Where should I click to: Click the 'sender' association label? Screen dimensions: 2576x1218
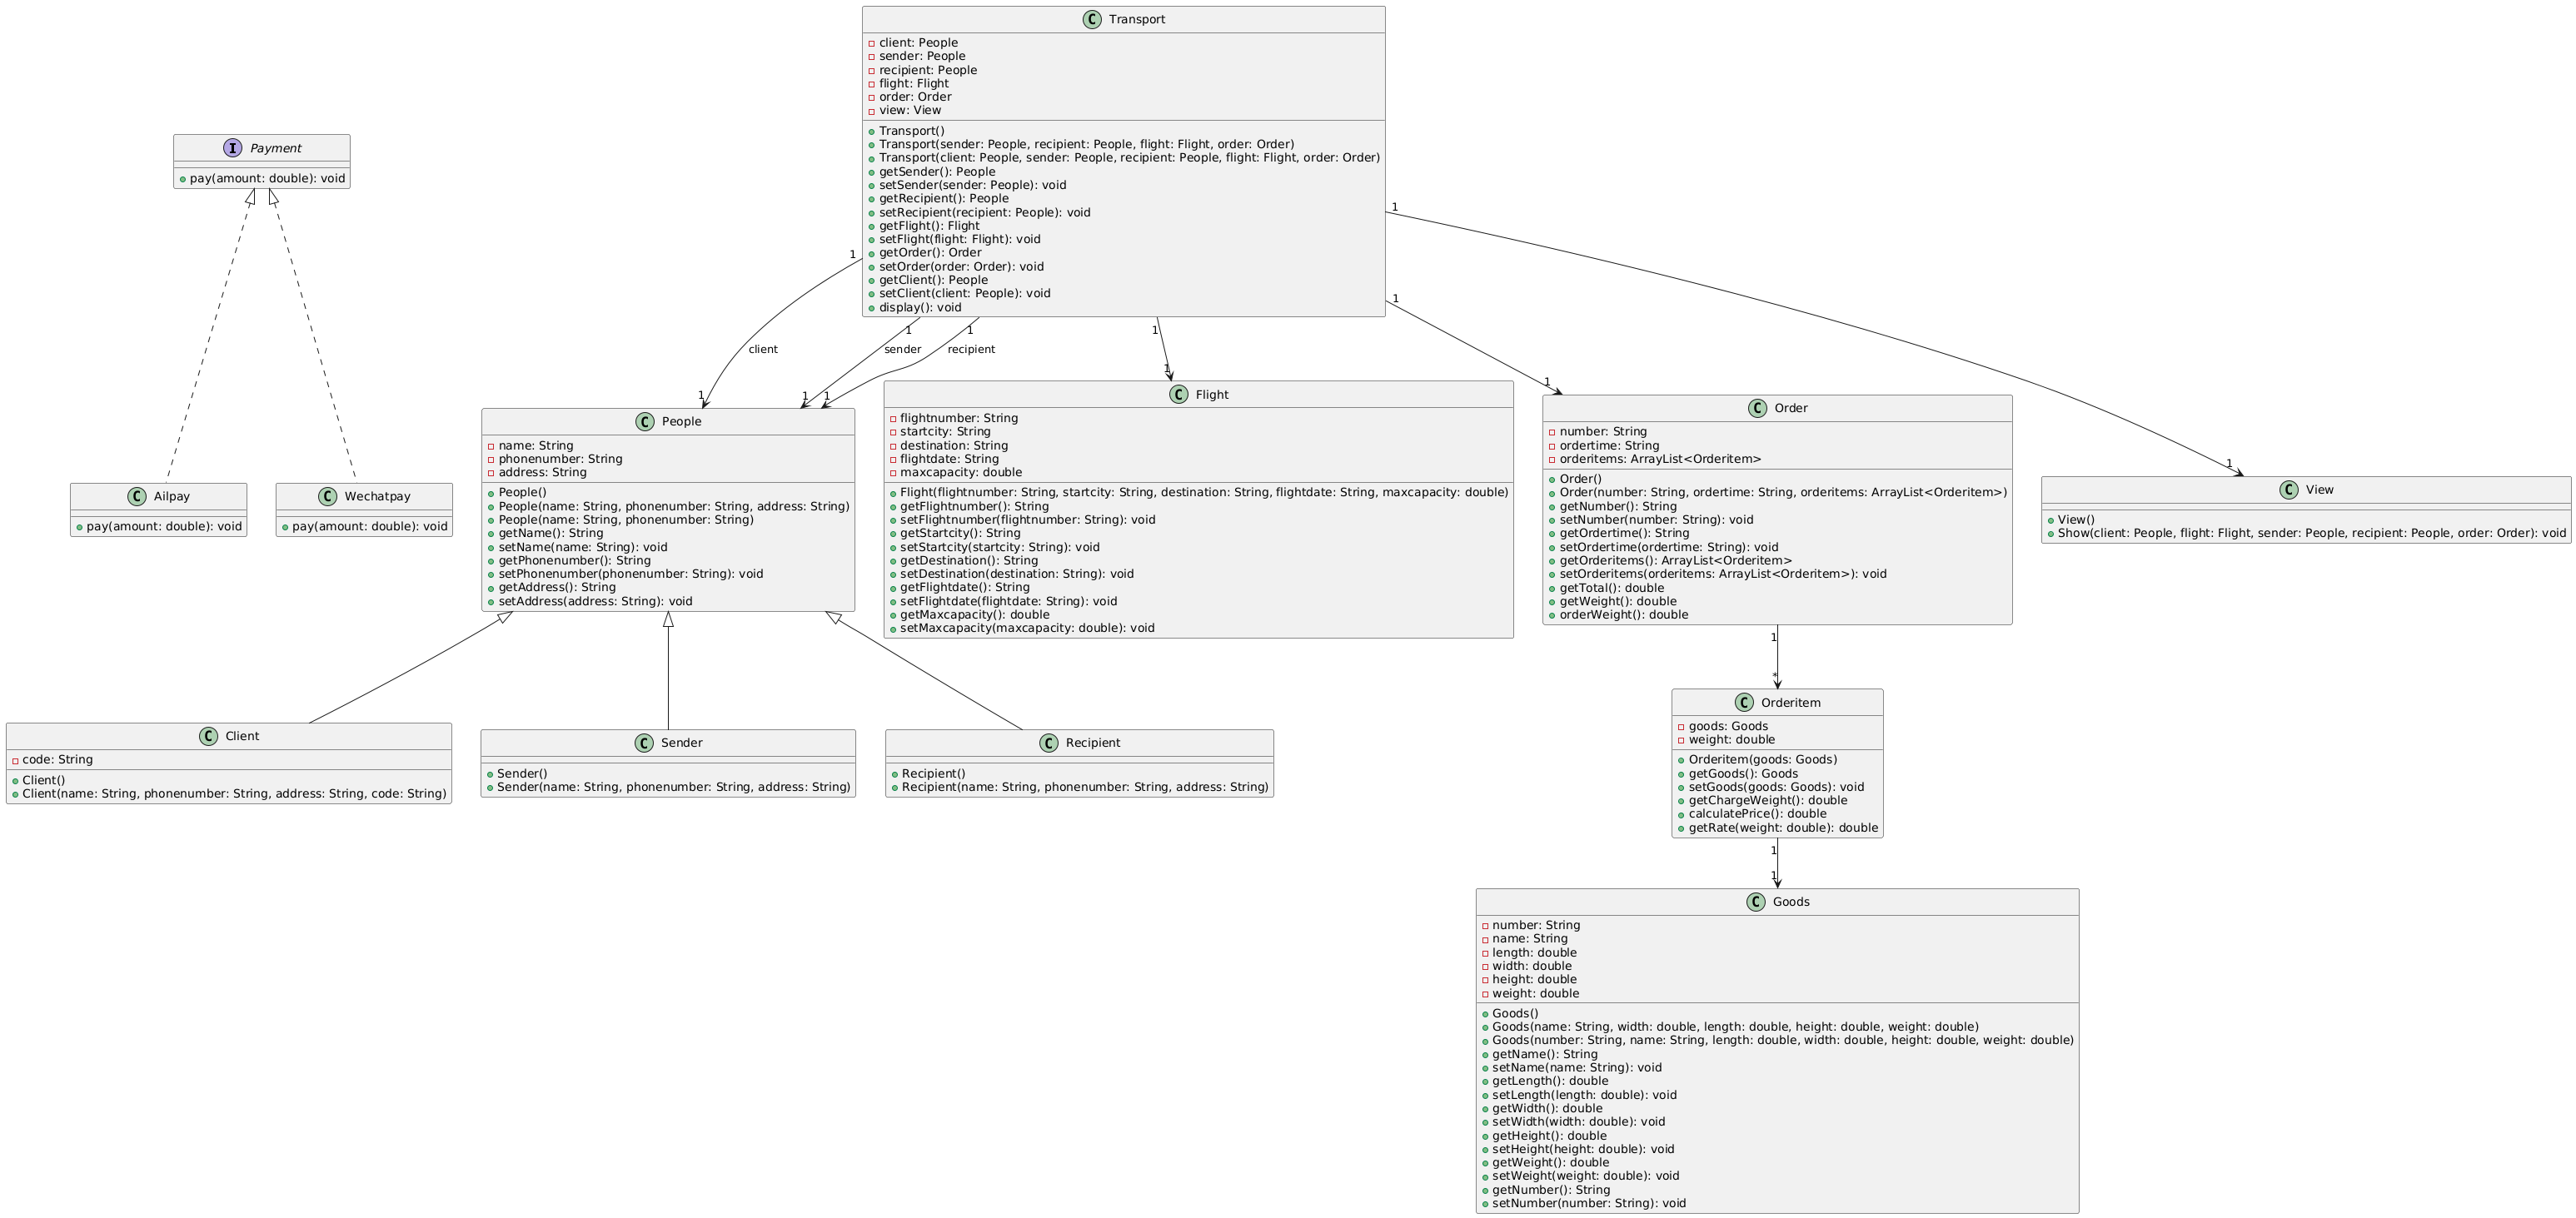pos(902,350)
